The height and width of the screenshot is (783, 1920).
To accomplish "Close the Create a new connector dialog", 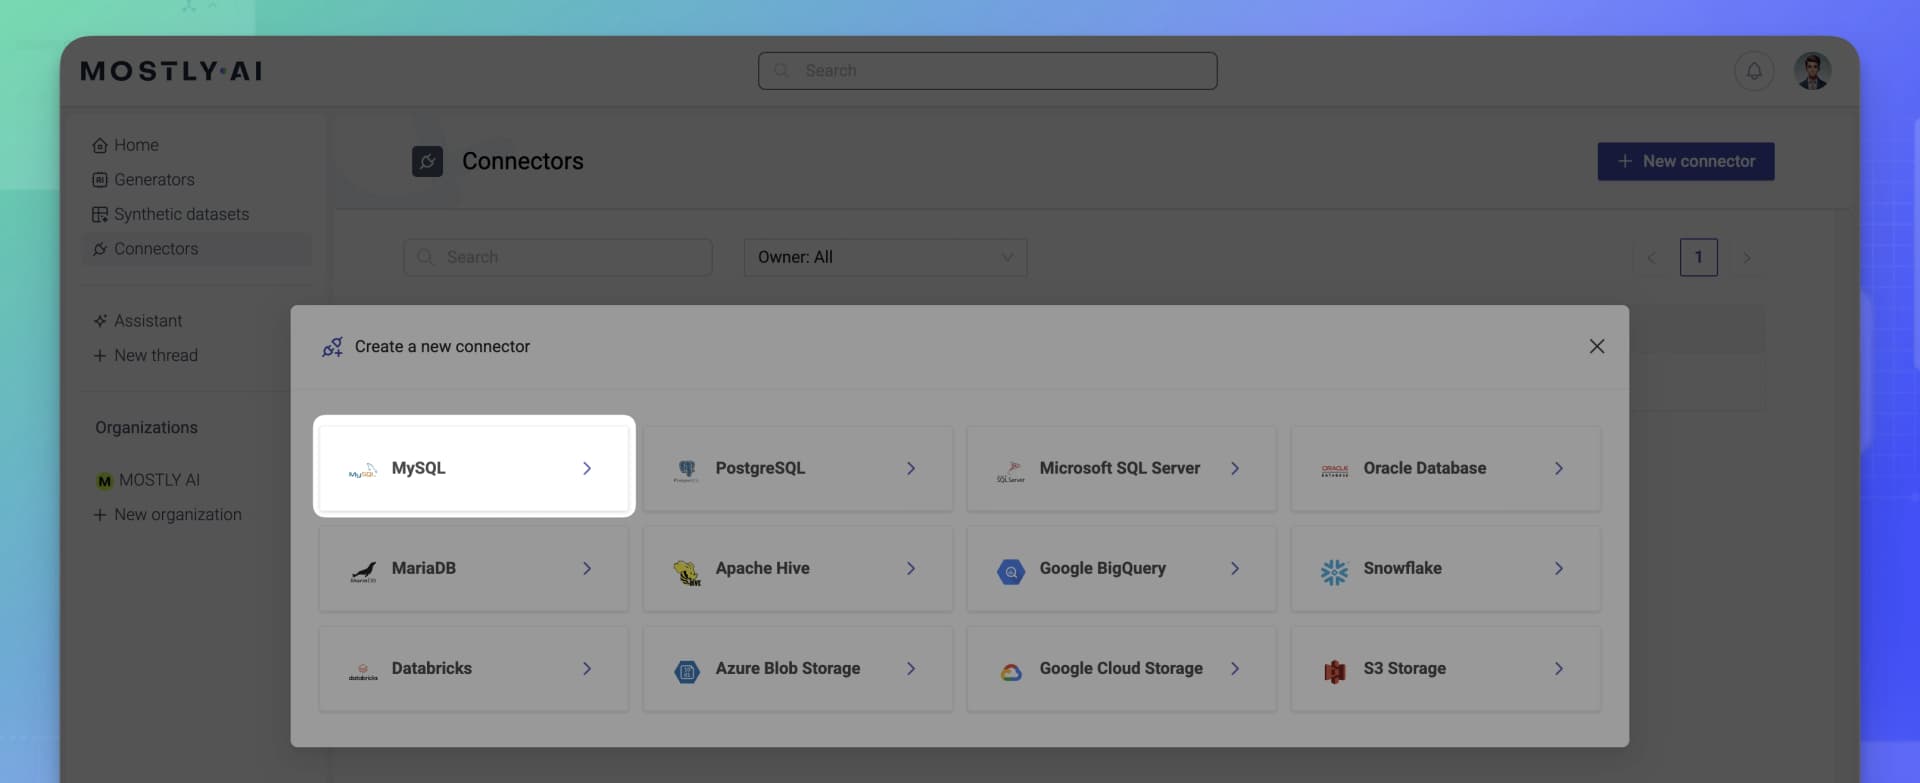I will pos(1597,346).
